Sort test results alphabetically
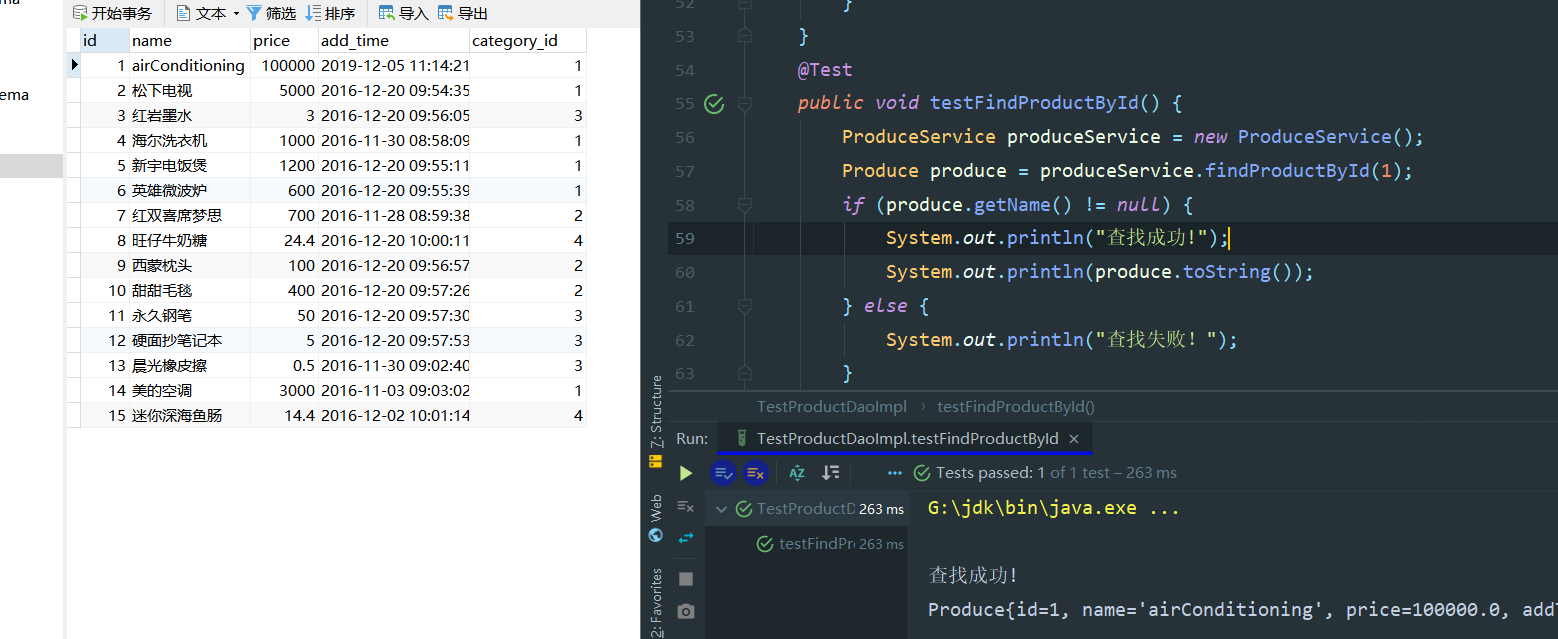Image resolution: width=1558 pixels, height=639 pixels. [x=797, y=473]
